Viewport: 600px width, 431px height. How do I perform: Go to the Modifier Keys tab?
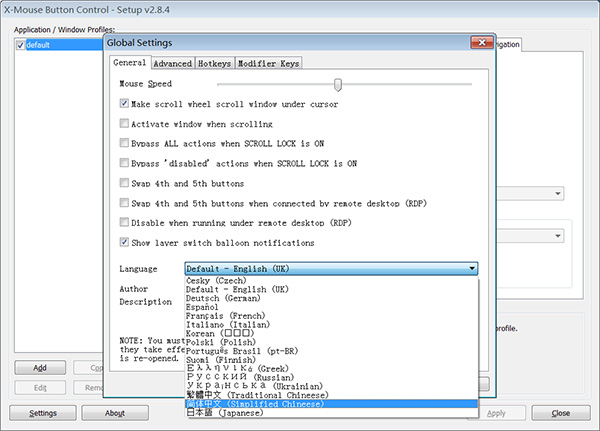click(268, 63)
